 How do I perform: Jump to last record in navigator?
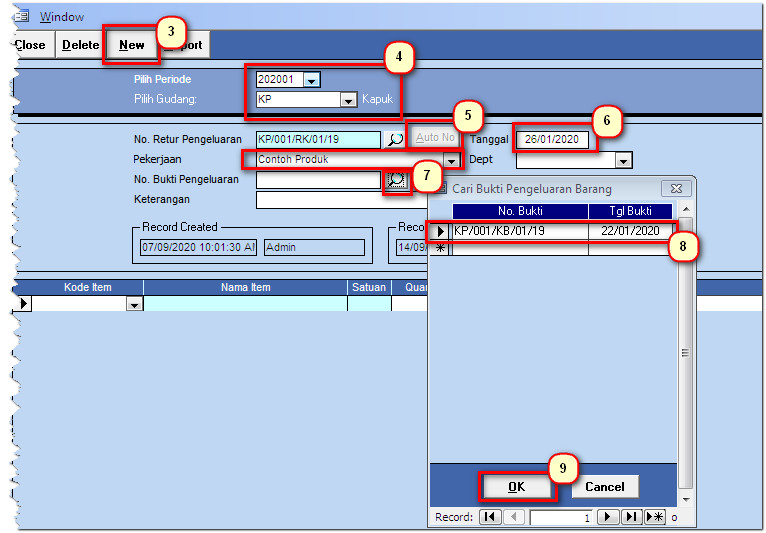(x=631, y=517)
